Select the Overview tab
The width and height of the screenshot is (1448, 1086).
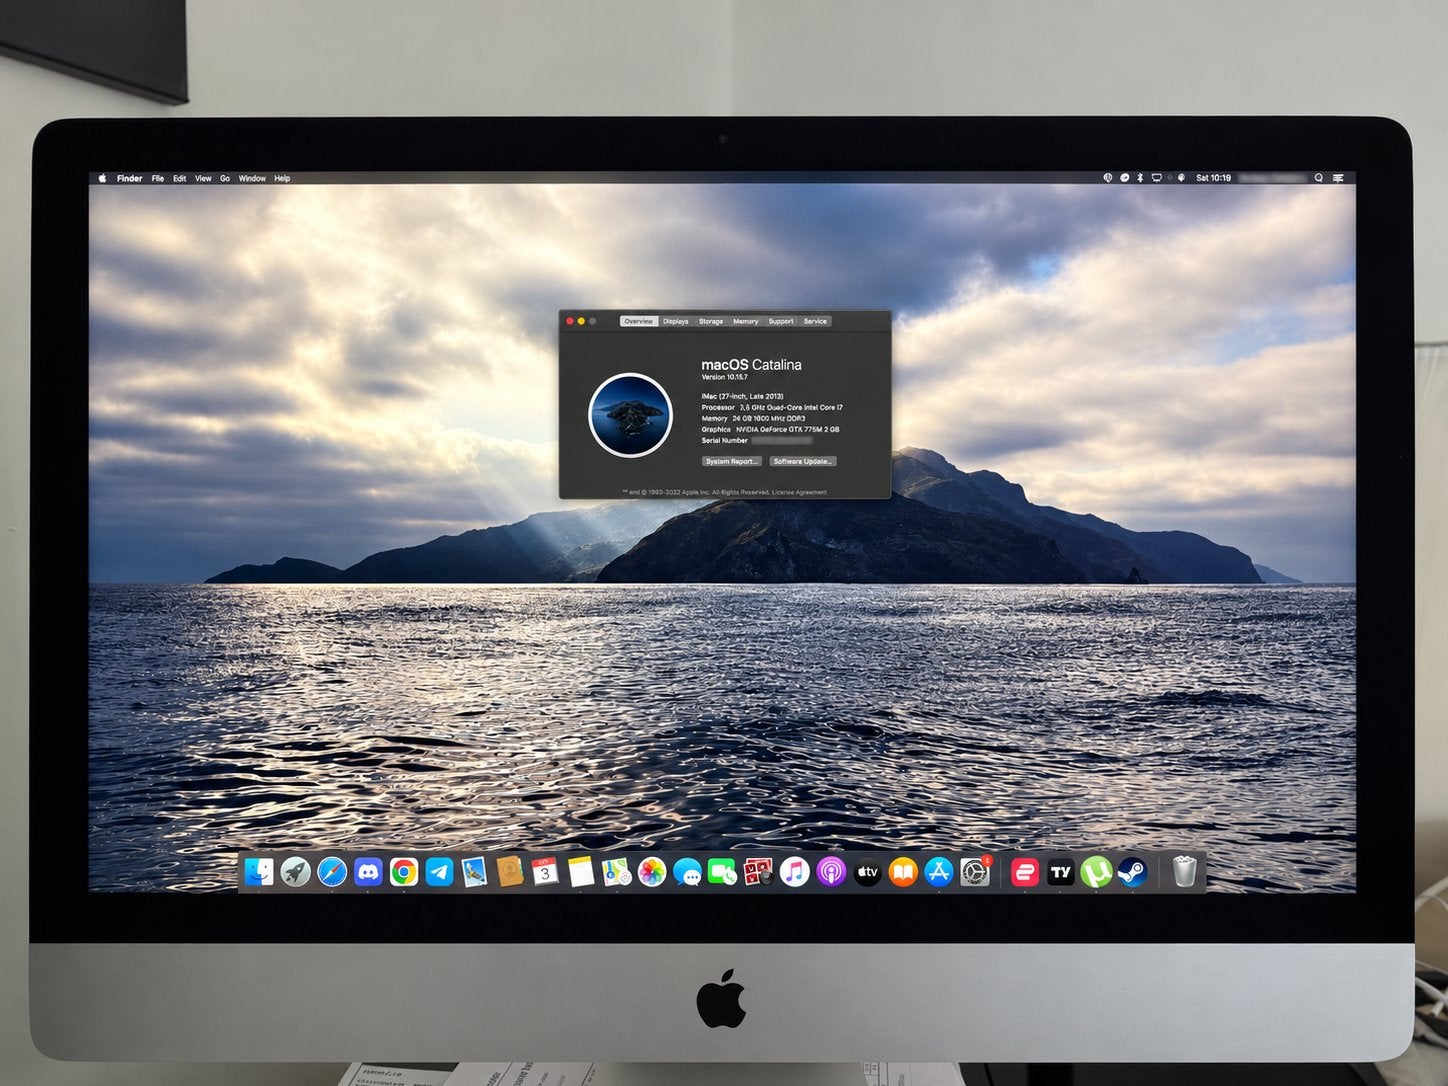[x=638, y=321]
